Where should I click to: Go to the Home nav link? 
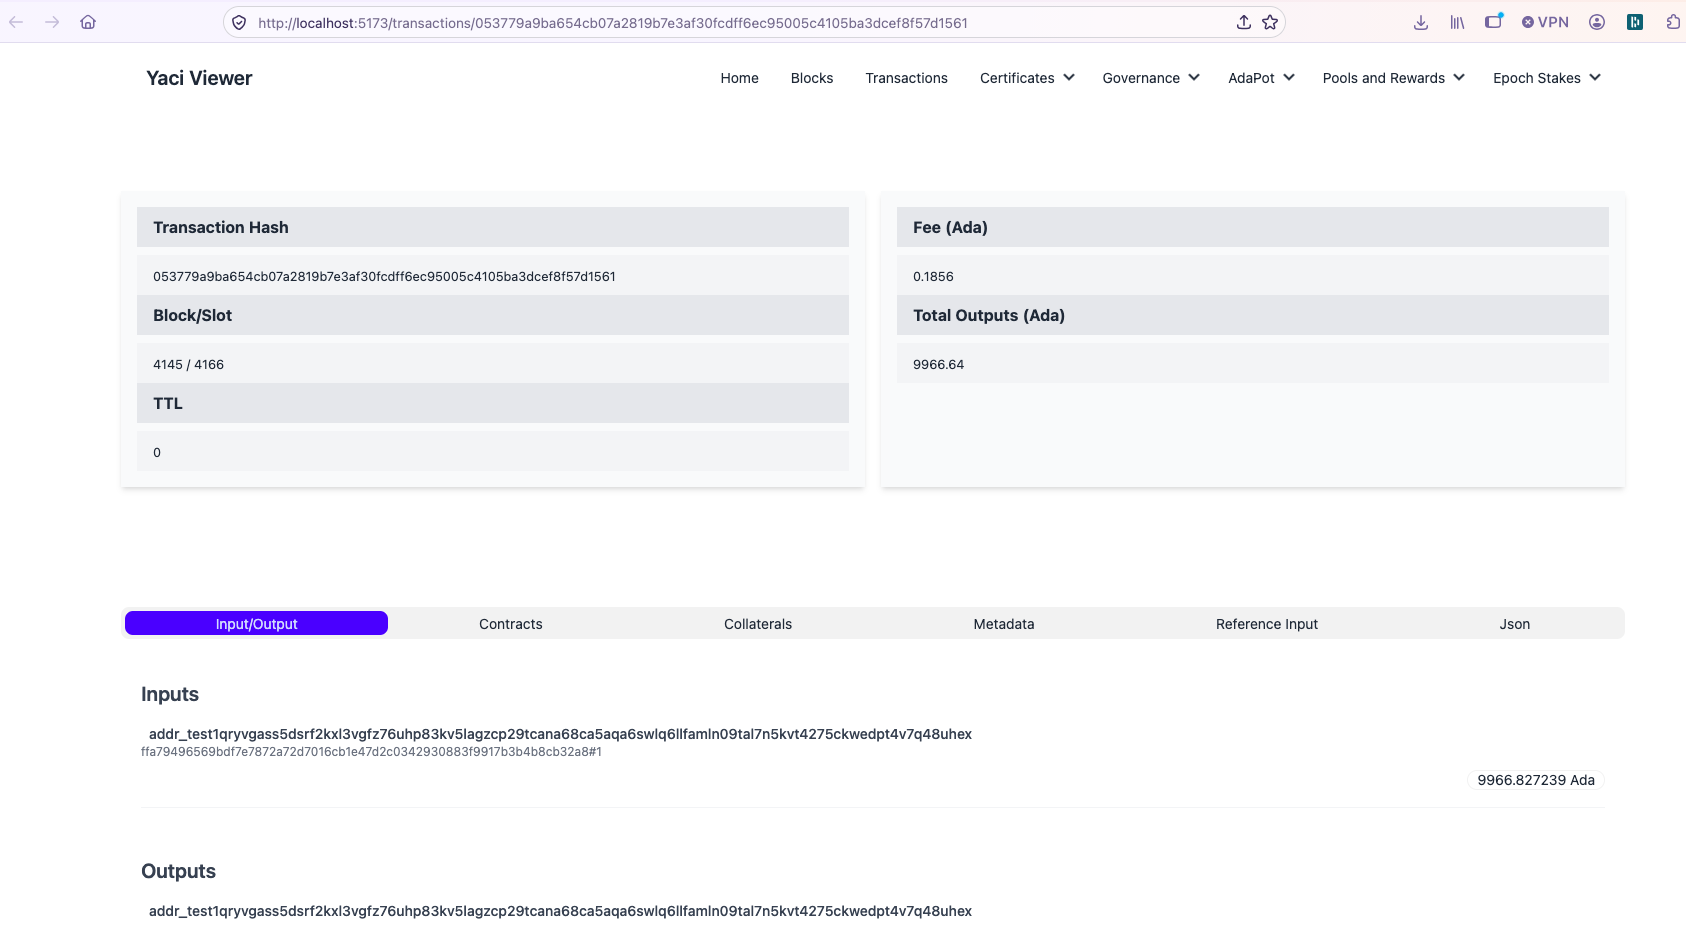pos(739,78)
